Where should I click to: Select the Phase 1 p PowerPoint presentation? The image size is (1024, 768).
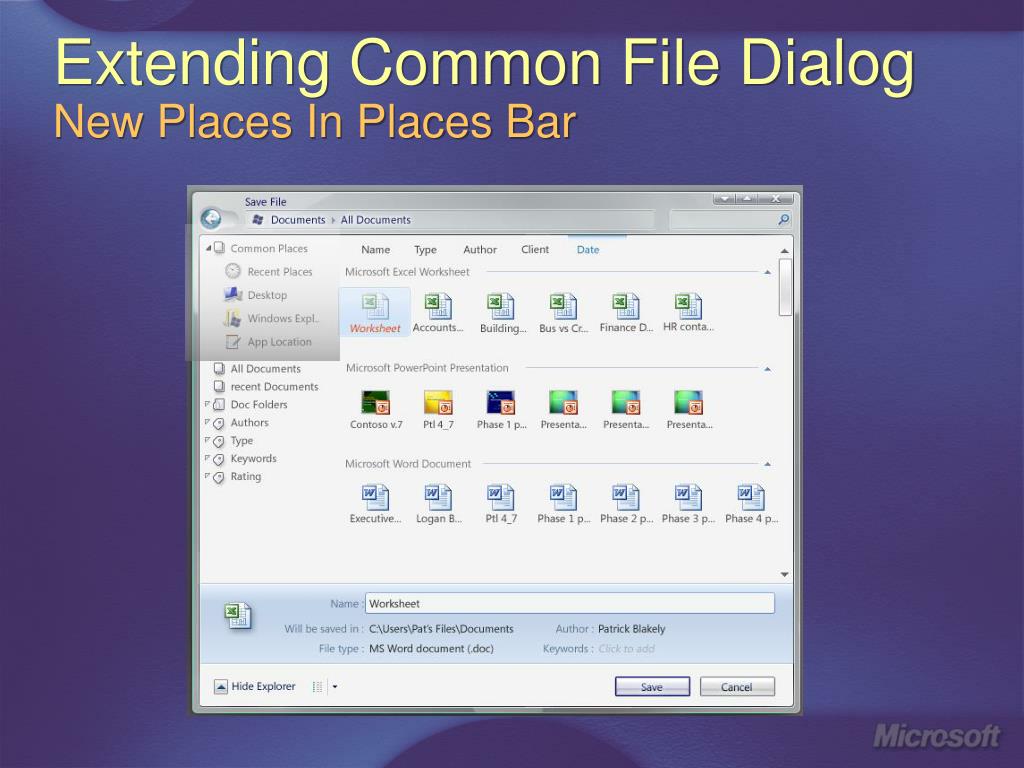click(x=501, y=410)
